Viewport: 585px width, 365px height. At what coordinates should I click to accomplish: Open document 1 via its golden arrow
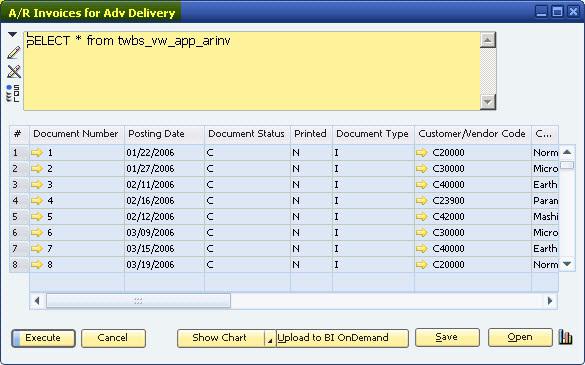(37, 152)
